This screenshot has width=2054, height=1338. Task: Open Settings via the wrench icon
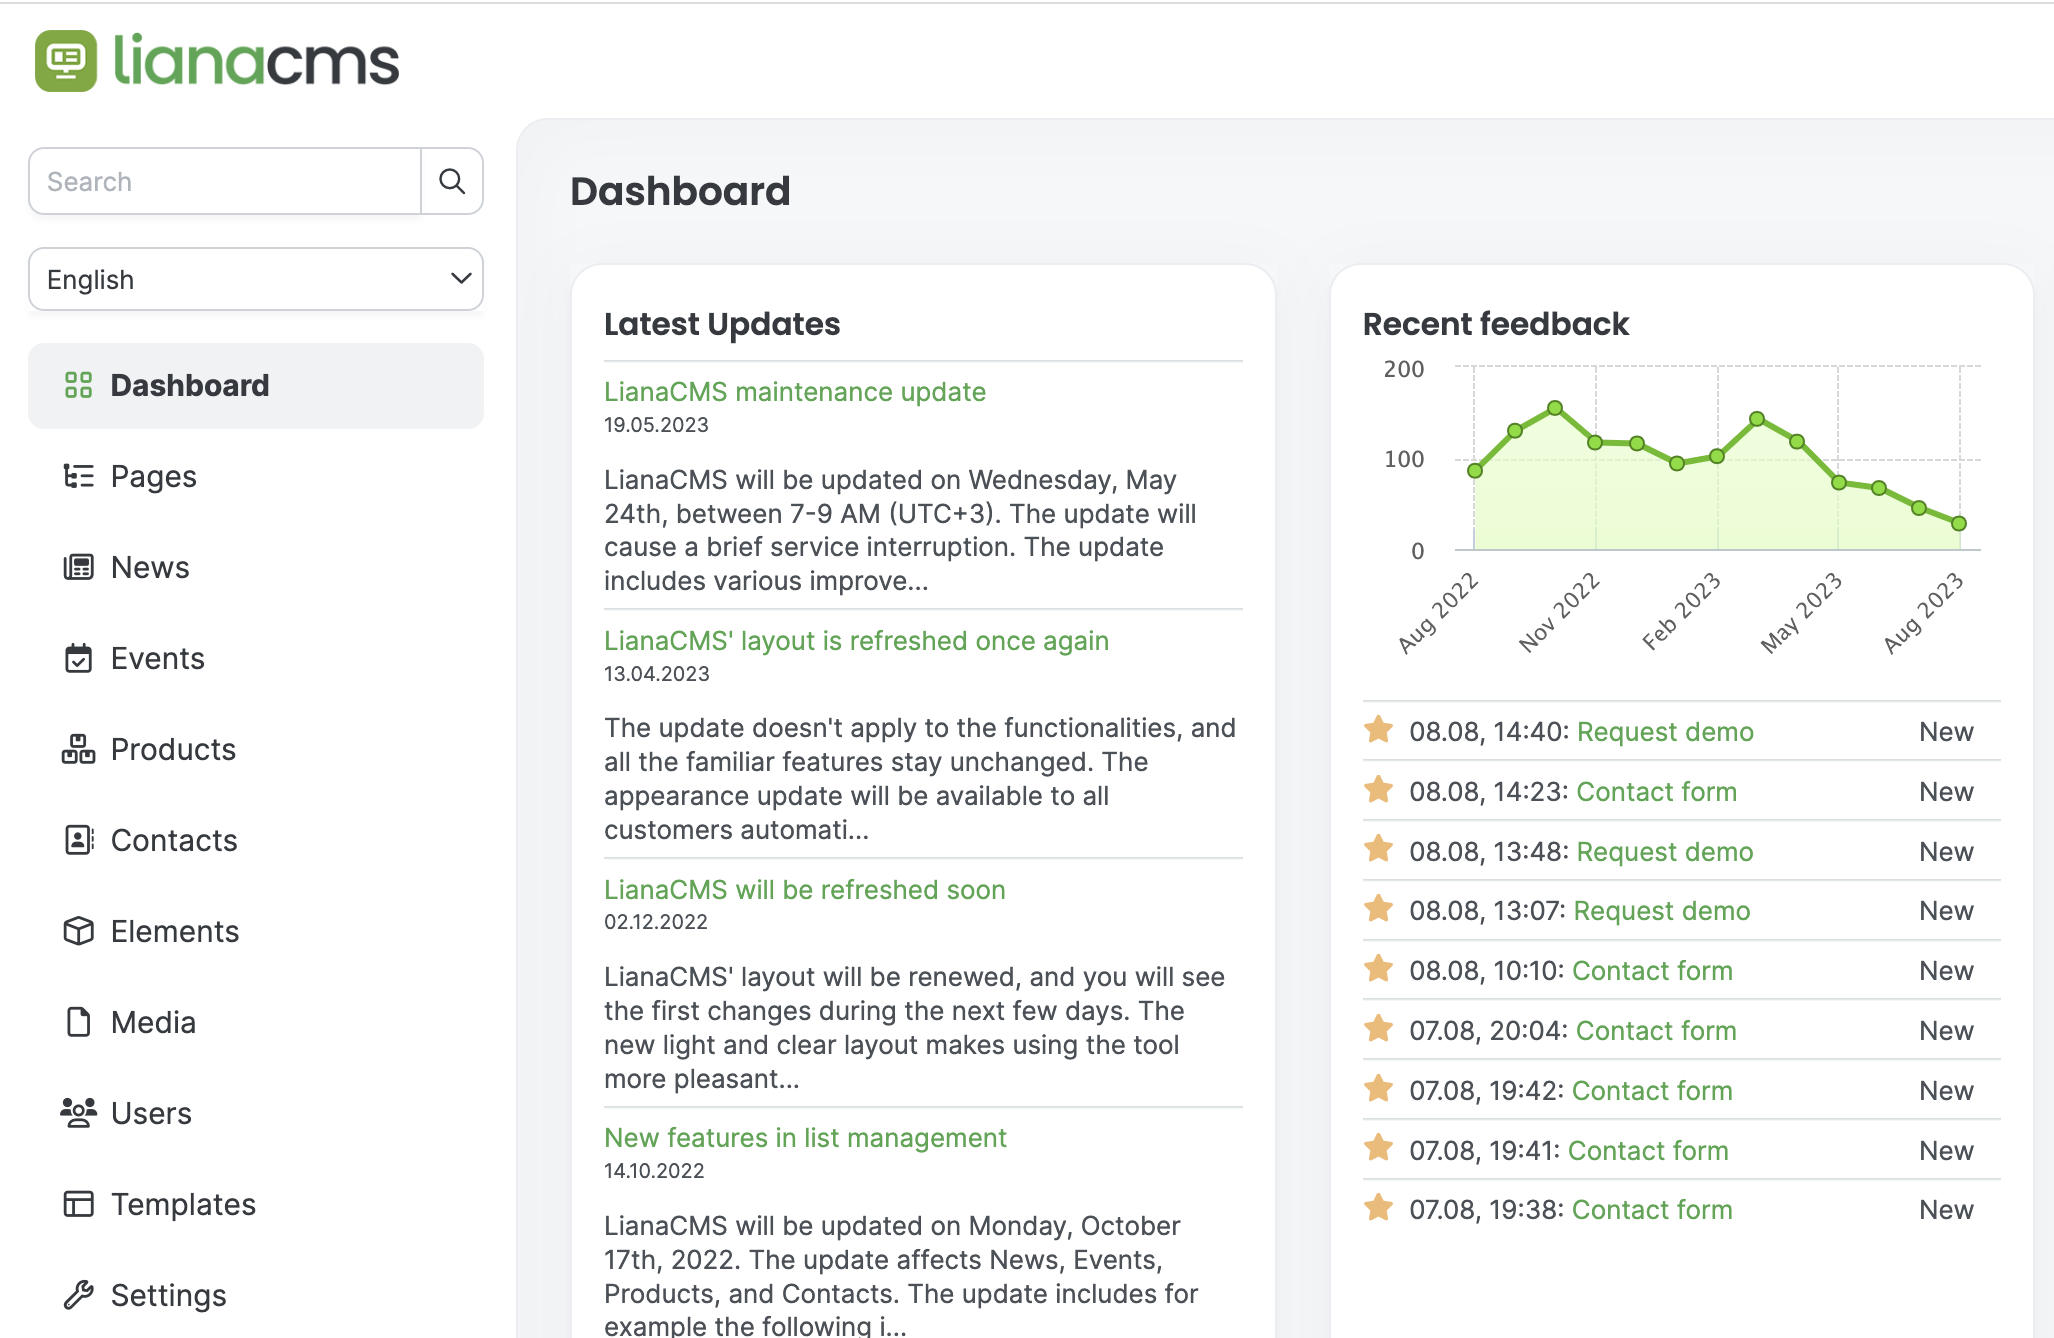pos(79,1295)
